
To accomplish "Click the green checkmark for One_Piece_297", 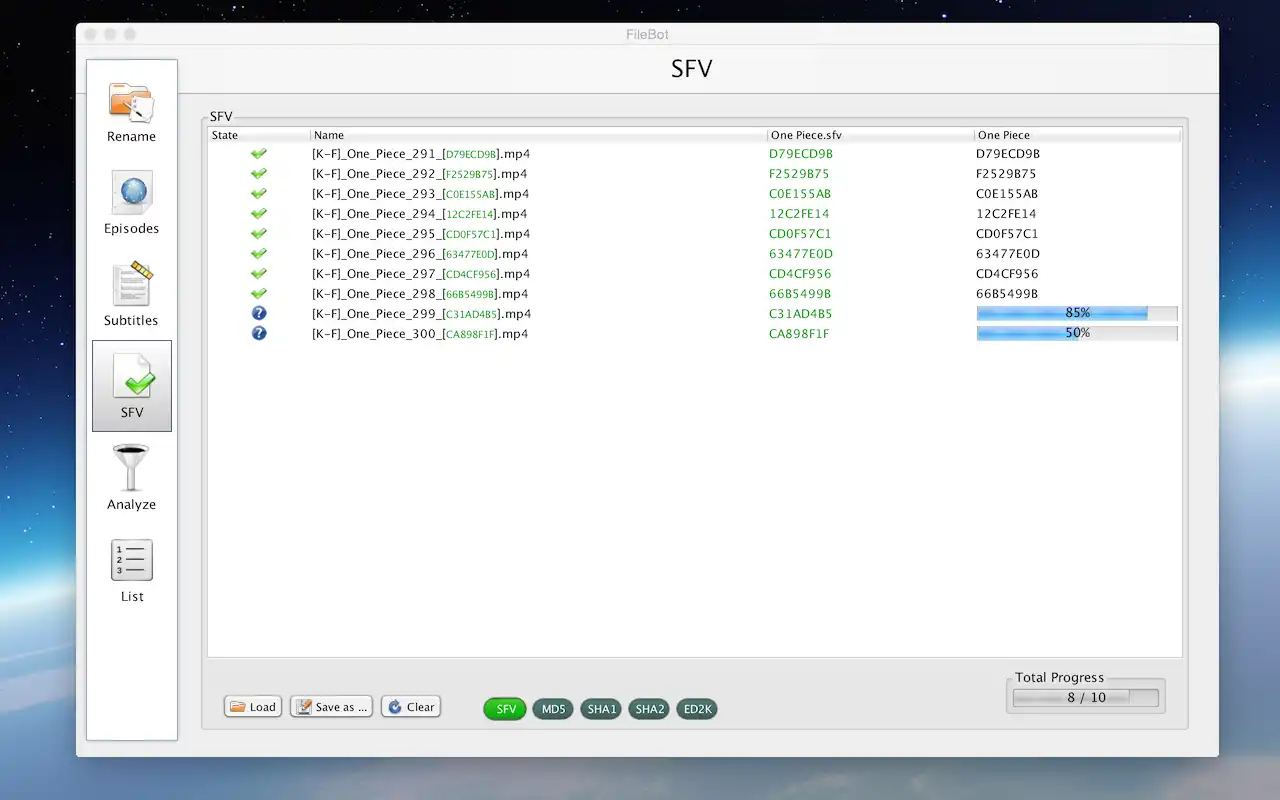I will (x=259, y=274).
